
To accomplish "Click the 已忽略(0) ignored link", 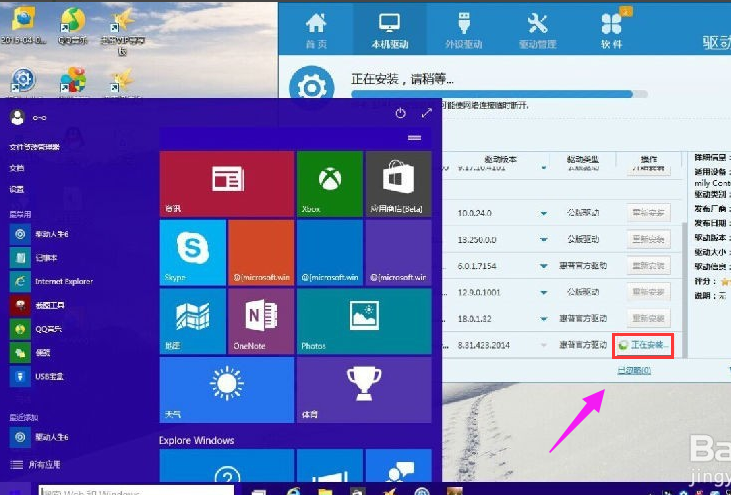I will 633,370.
